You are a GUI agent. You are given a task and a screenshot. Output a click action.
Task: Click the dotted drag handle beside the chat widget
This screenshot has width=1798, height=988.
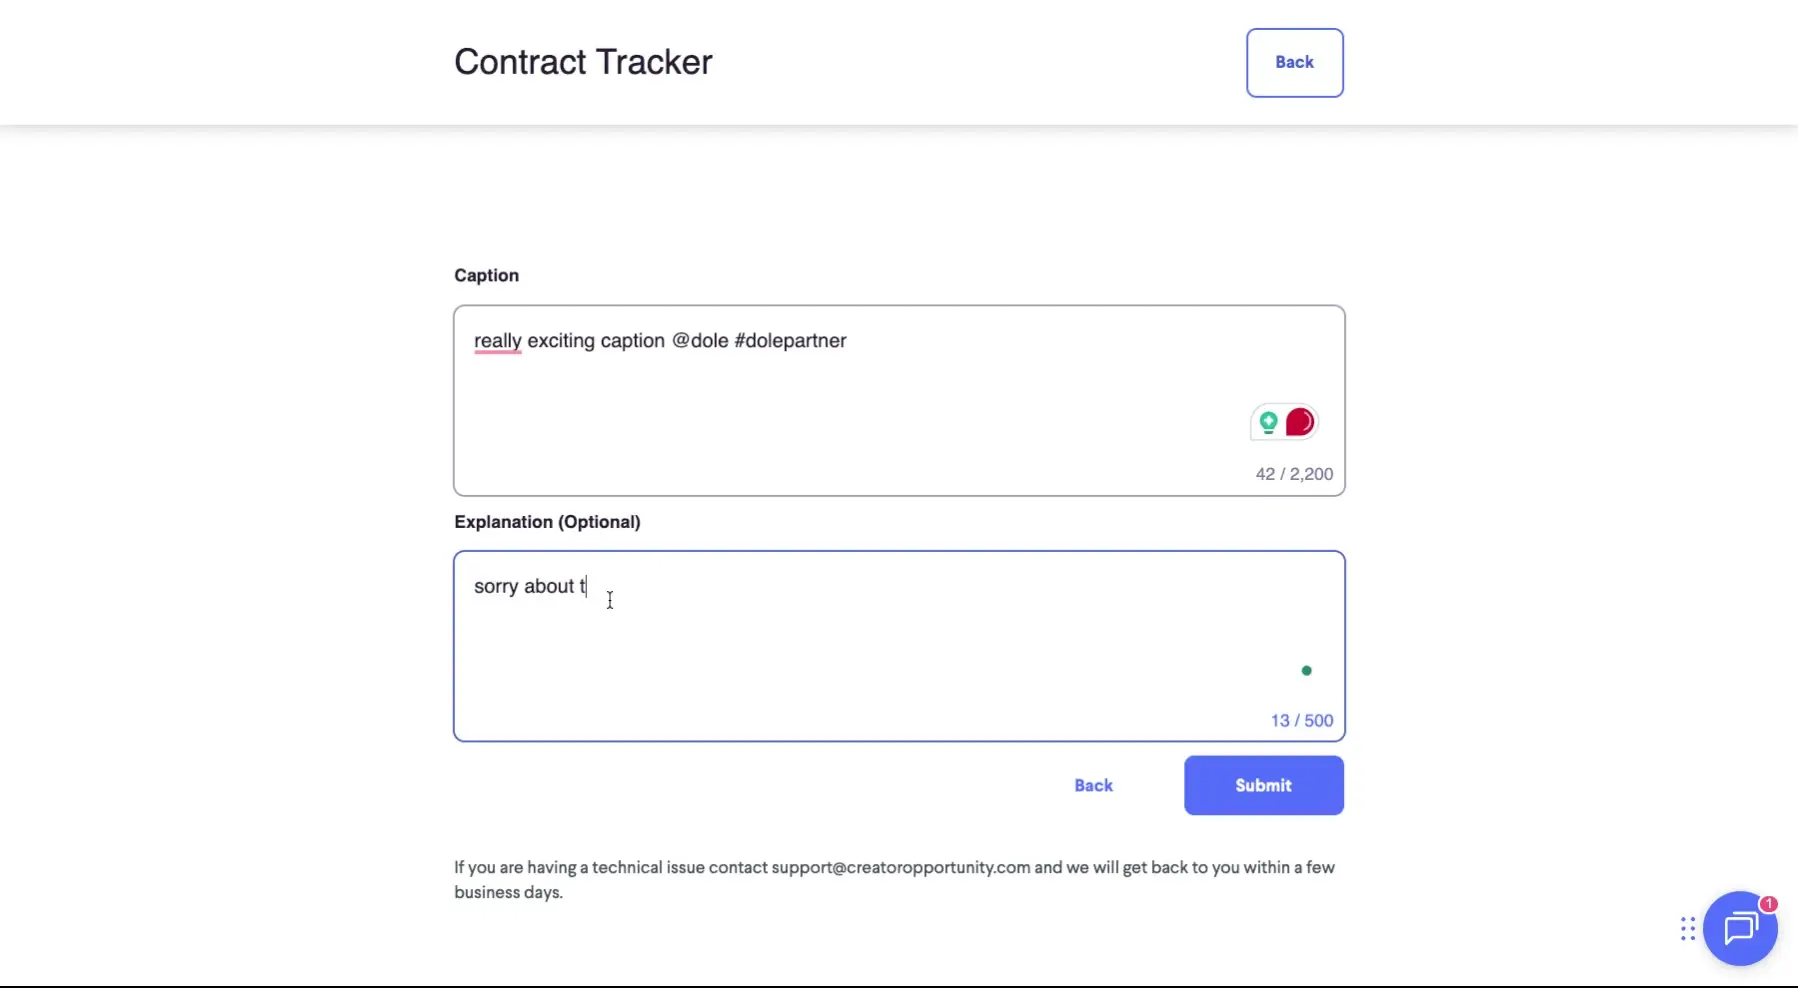pyautogui.click(x=1686, y=929)
